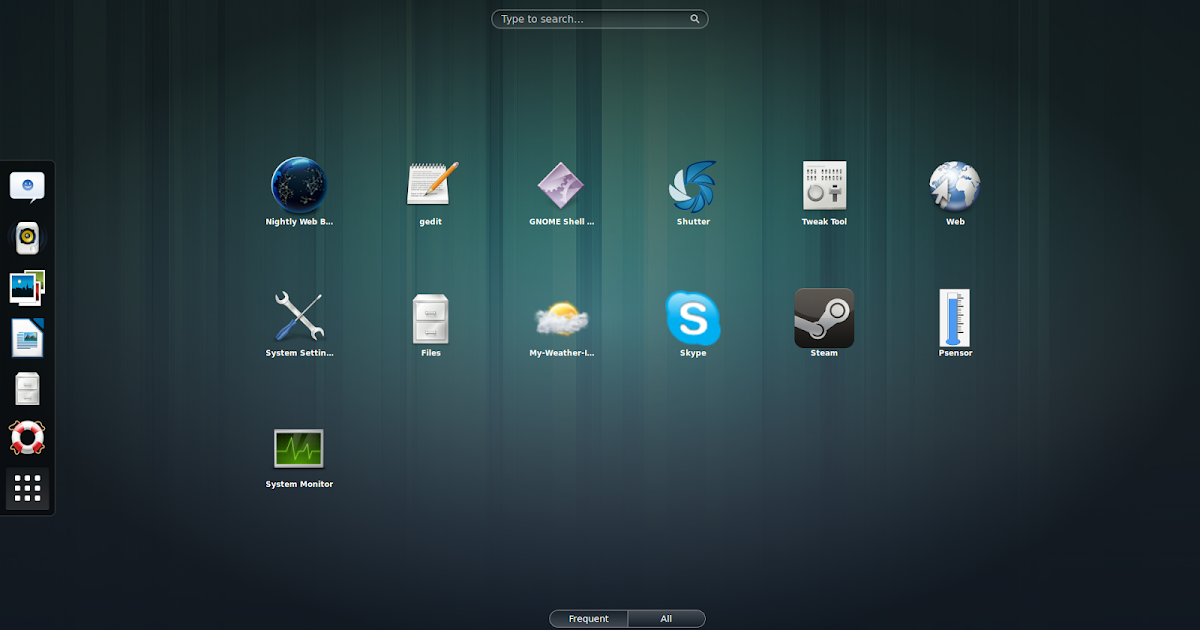Open Help via the lifesaver dock icon

27,438
